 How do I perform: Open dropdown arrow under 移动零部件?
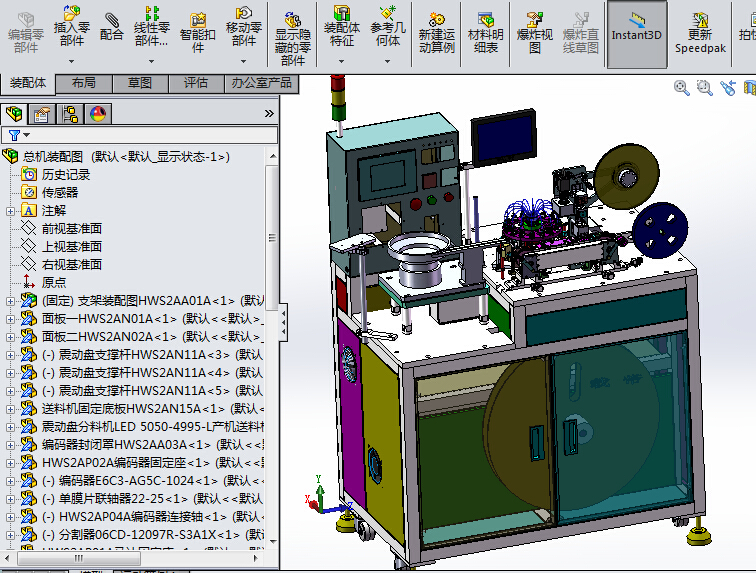coord(243,61)
